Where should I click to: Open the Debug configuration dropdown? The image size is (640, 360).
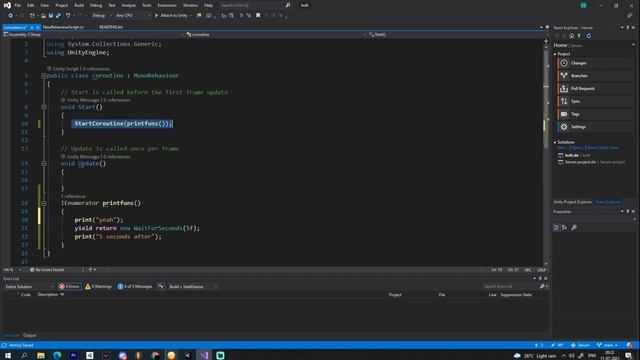click(102, 16)
